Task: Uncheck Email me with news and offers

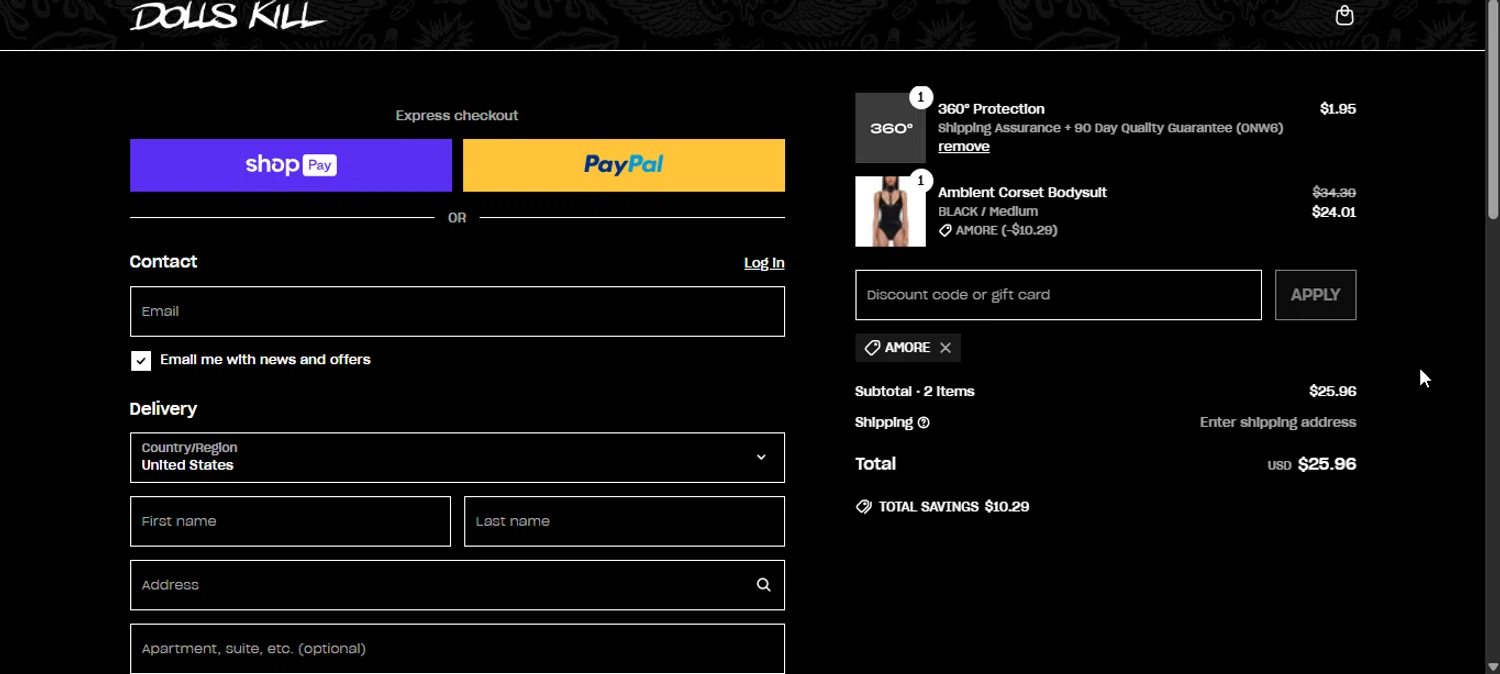Action: click(141, 361)
